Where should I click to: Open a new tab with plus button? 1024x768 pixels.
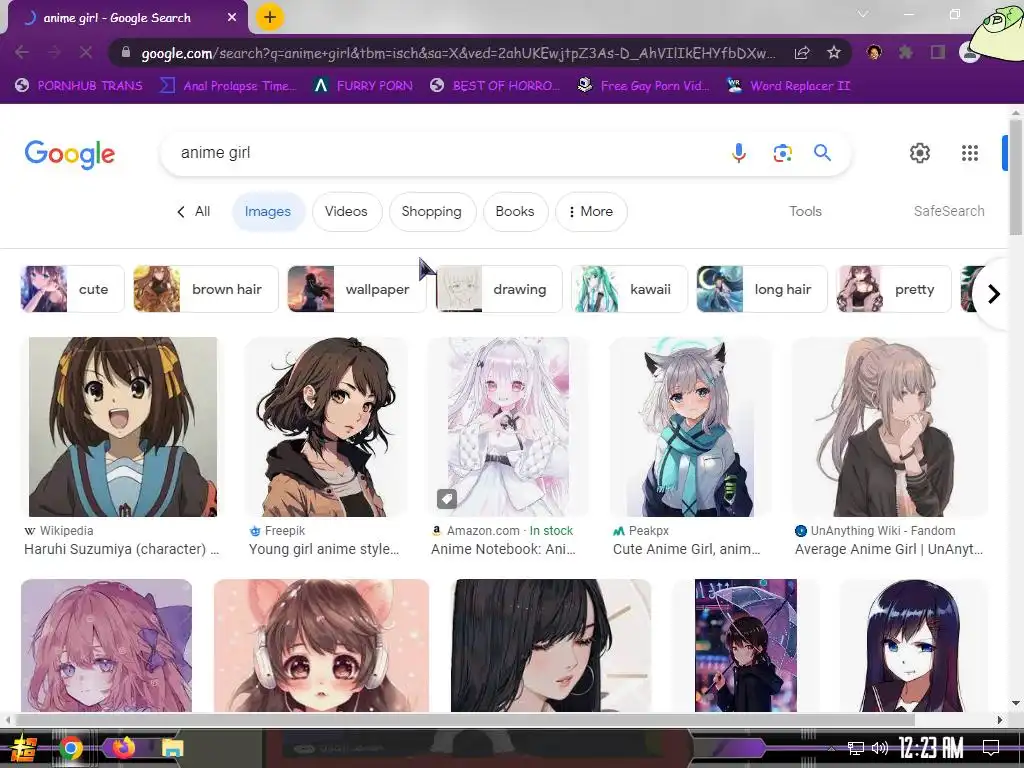pyautogui.click(x=270, y=17)
